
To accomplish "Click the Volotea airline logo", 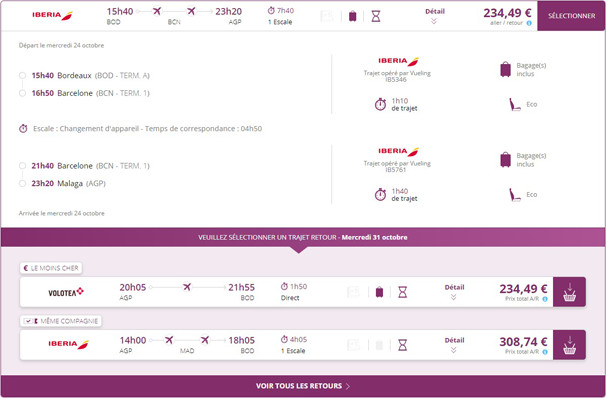I will pos(66,292).
